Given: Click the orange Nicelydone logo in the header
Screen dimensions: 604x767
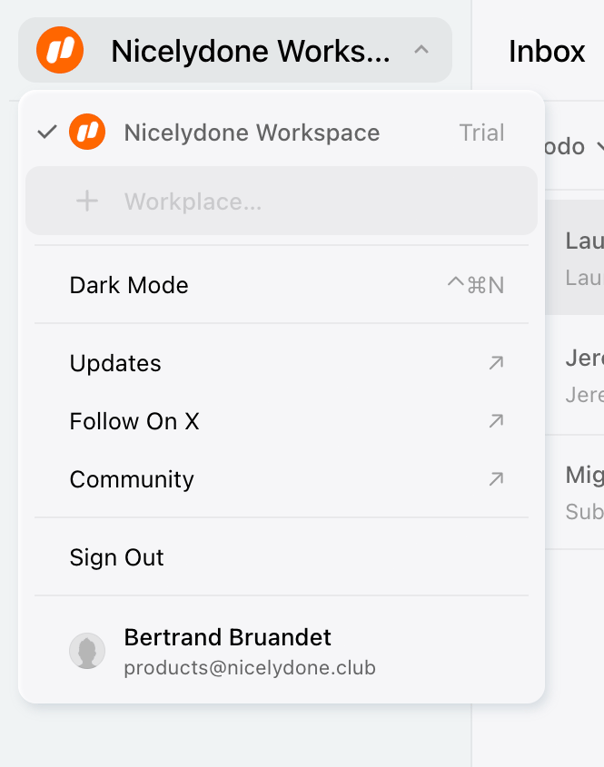Looking at the screenshot, I should click(60, 50).
